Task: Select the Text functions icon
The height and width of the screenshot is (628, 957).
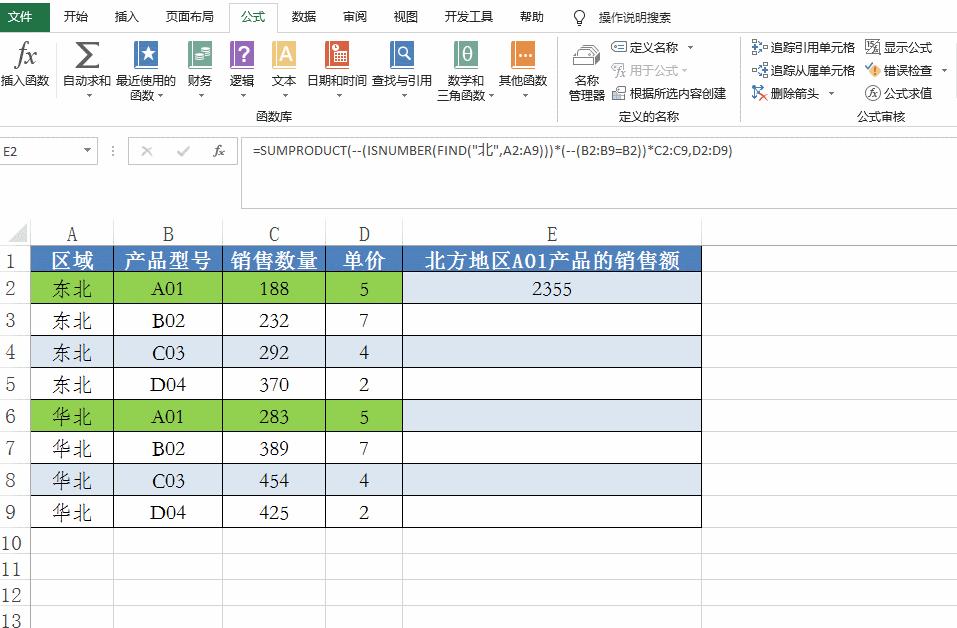Action: coord(283,55)
